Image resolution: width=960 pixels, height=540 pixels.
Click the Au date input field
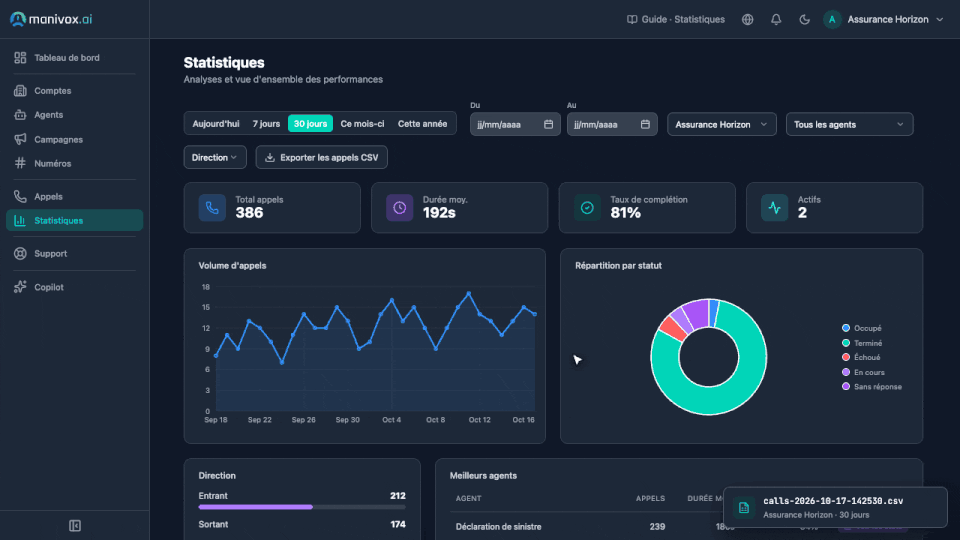pos(612,124)
